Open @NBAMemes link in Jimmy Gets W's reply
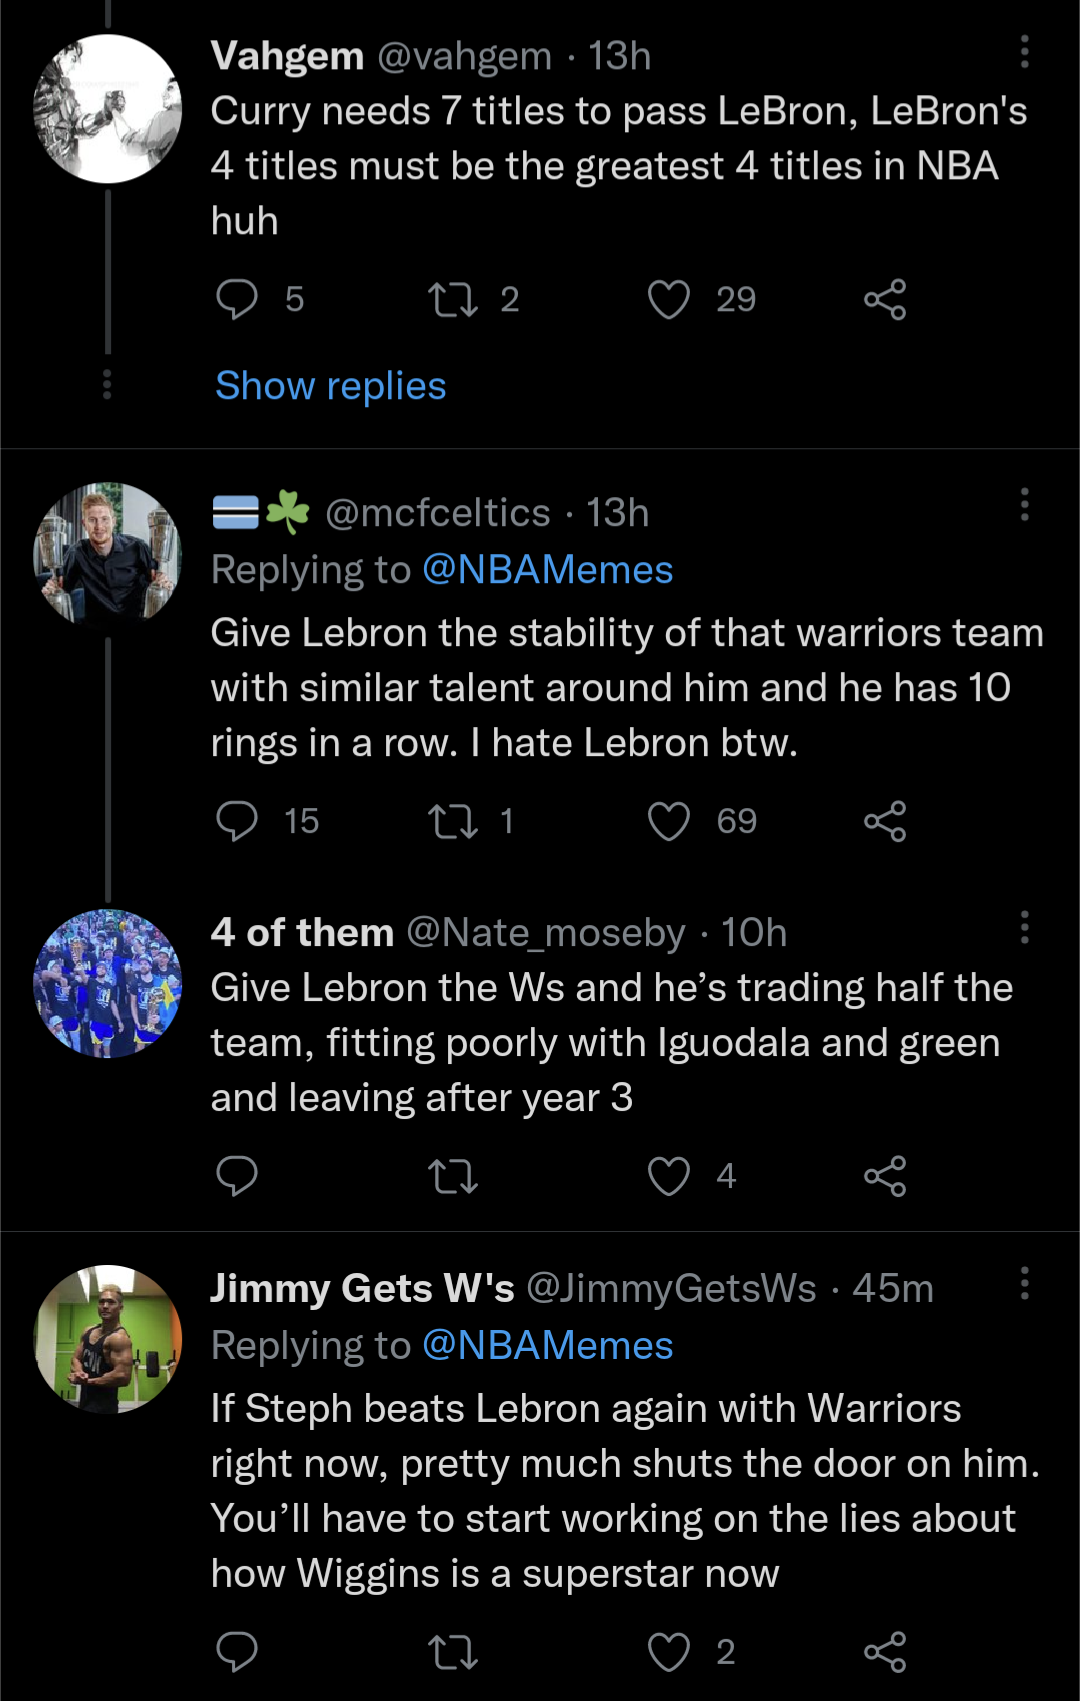The width and height of the screenshot is (1080, 1701). [547, 1346]
